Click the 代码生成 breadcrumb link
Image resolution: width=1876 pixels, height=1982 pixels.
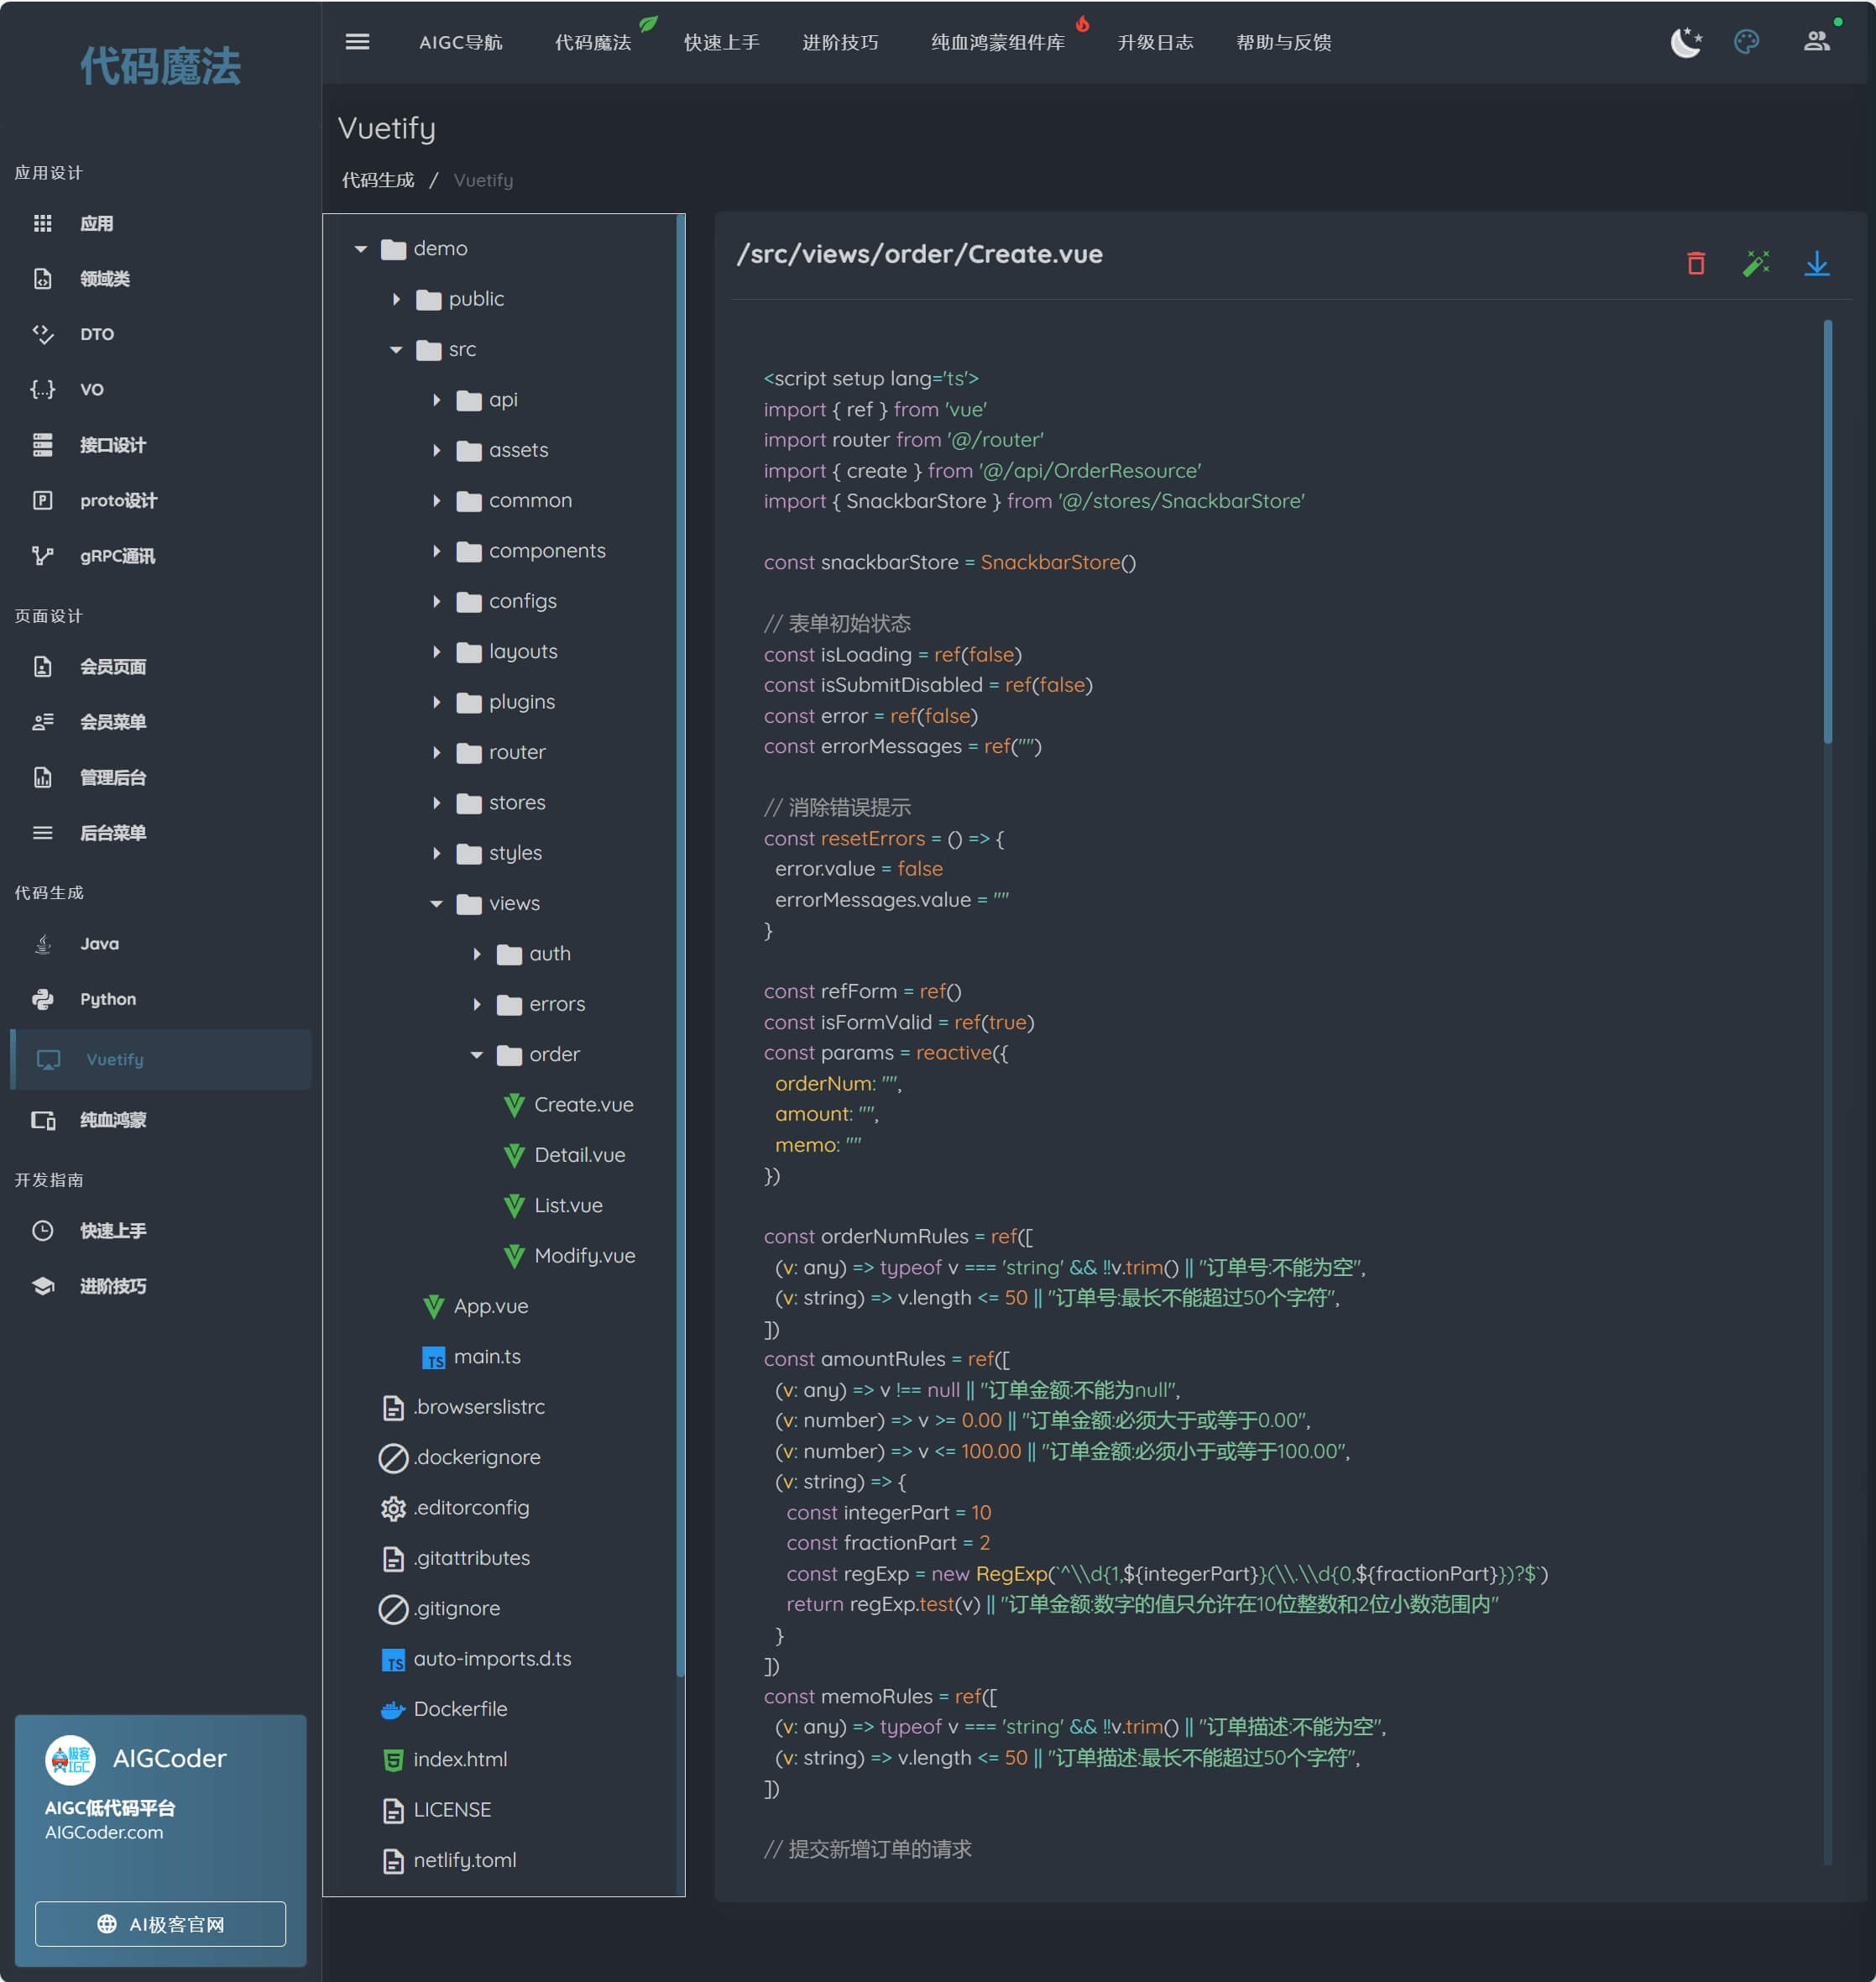click(378, 180)
